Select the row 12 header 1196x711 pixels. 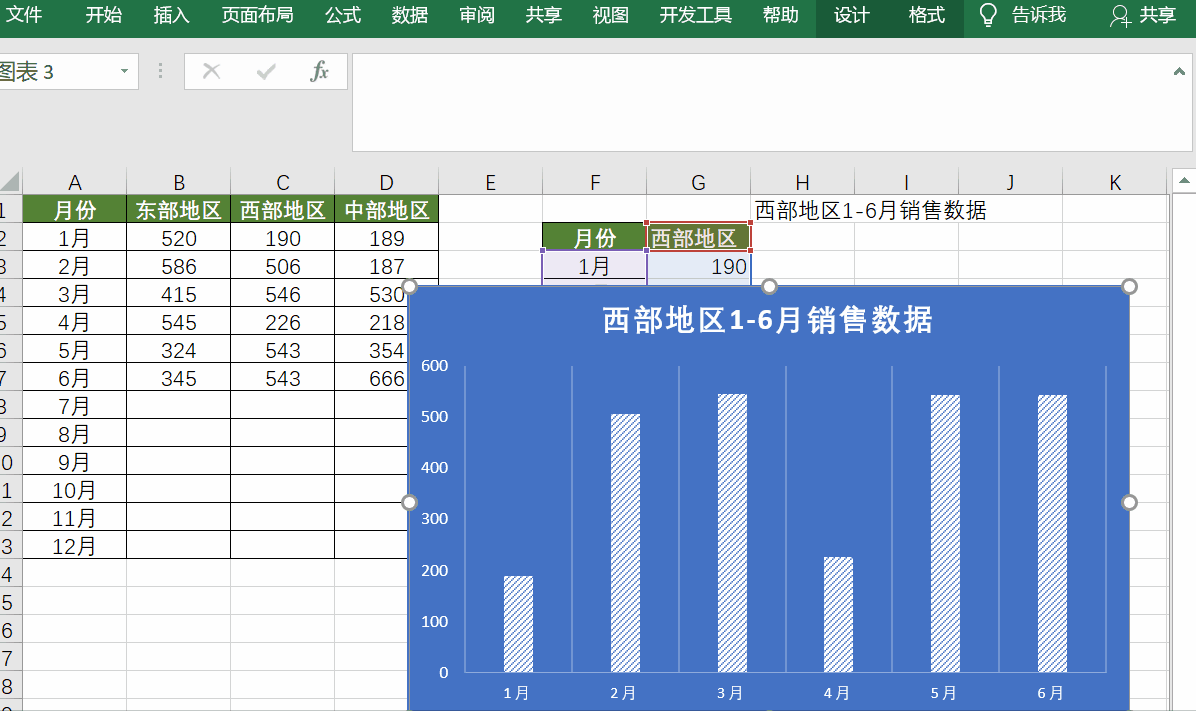click(8, 518)
